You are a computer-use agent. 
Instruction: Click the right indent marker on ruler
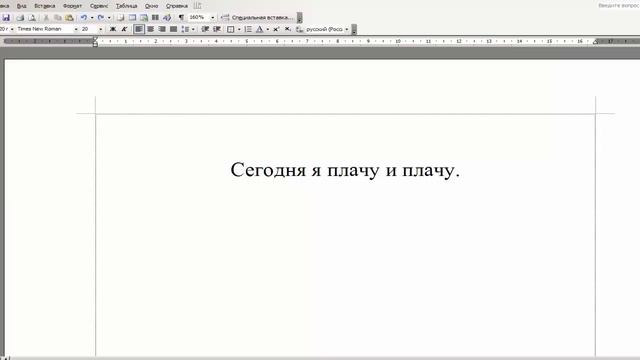[x=596, y=42]
